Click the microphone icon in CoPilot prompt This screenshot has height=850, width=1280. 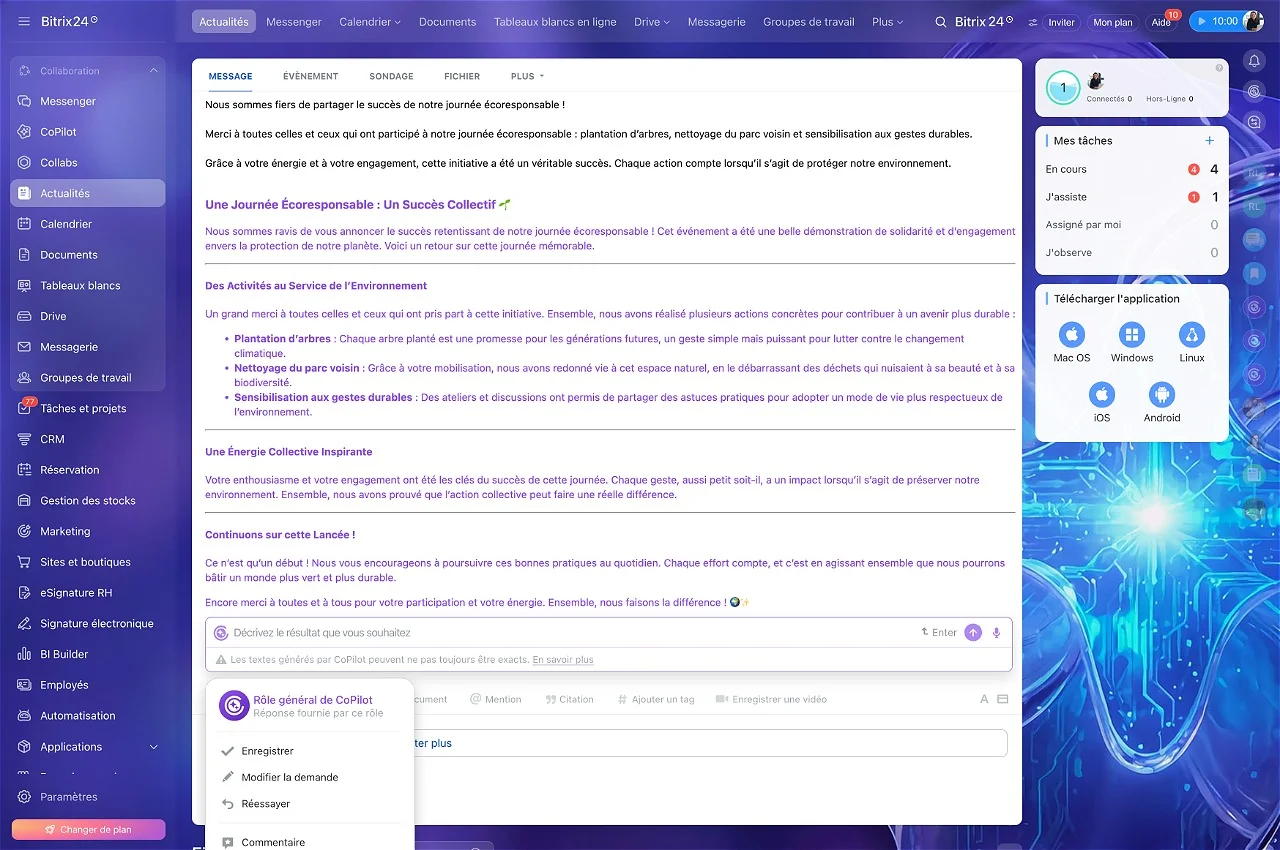click(997, 632)
